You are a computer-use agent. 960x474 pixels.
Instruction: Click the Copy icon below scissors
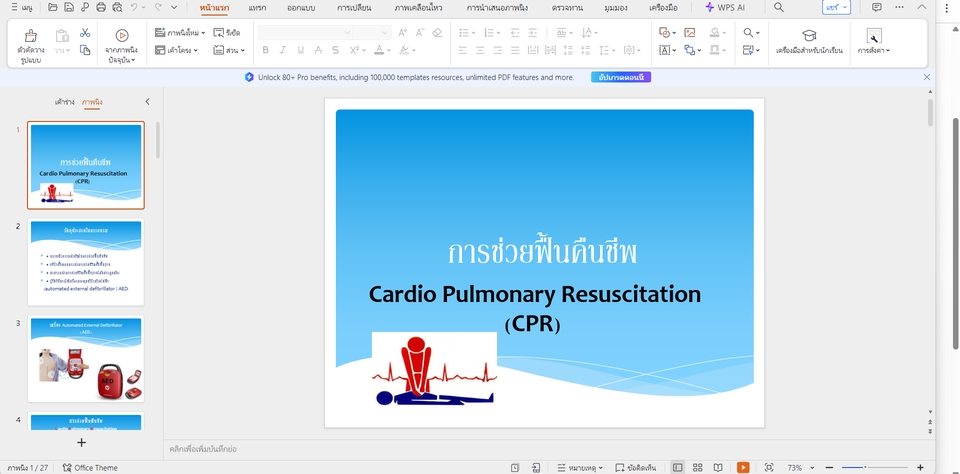tap(85, 50)
